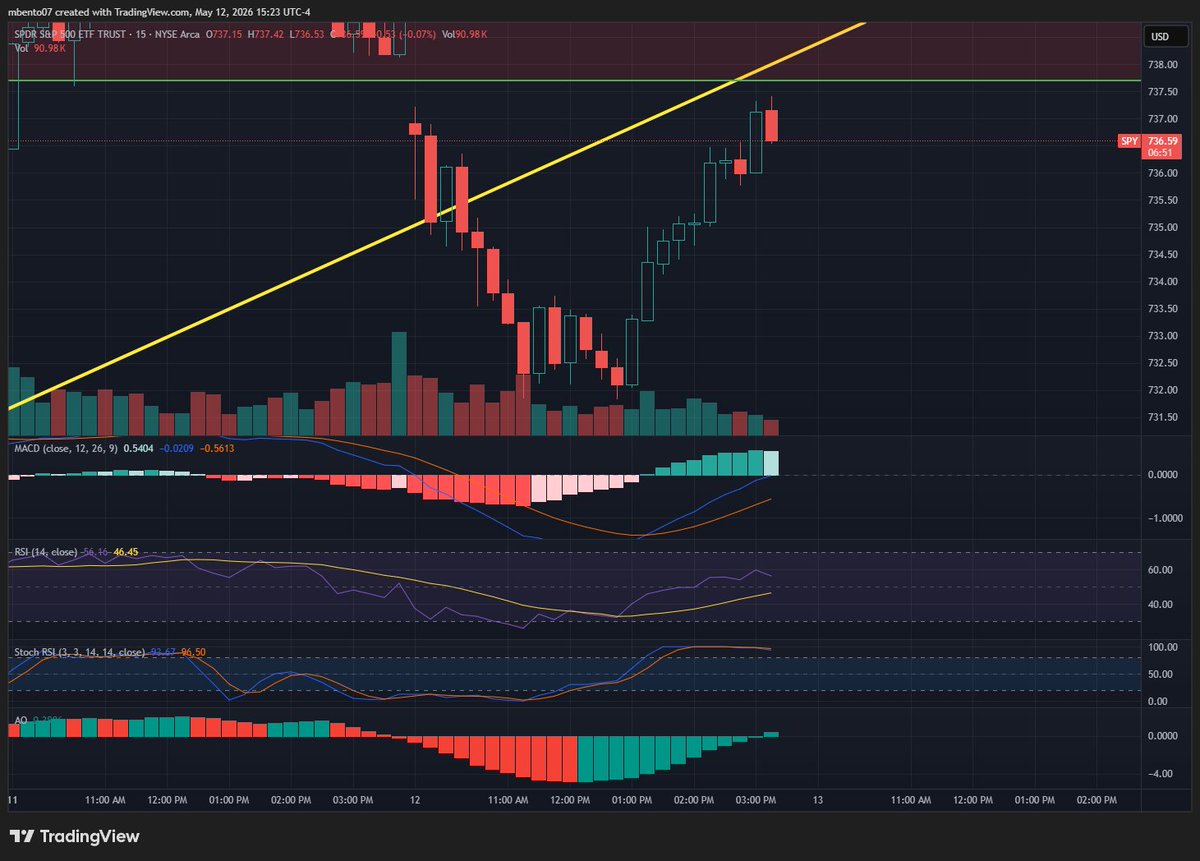Select the SPY current price label 736.59
The width and height of the screenshot is (1200, 861).
[x=1160, y=142]
